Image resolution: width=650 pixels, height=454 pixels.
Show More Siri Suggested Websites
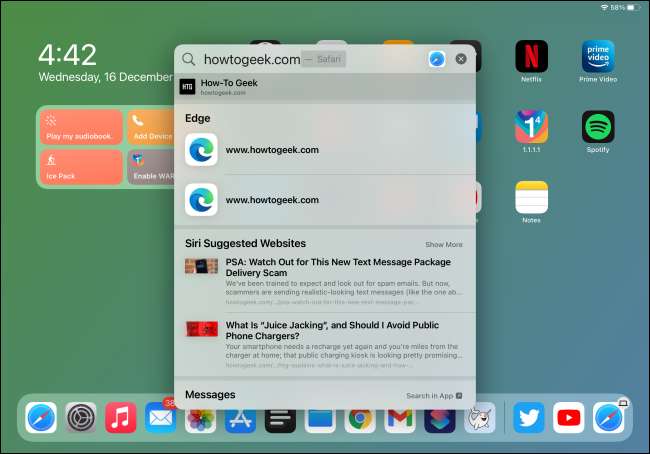click(444, 245)
